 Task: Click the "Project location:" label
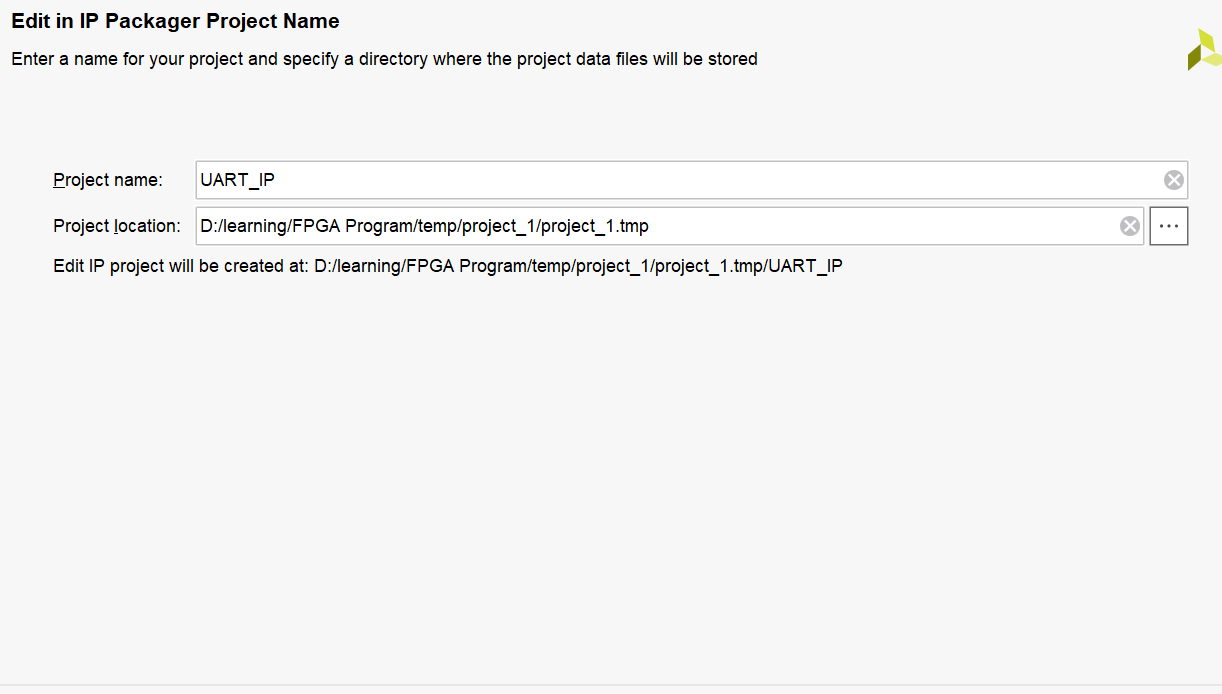click(116, 226)
